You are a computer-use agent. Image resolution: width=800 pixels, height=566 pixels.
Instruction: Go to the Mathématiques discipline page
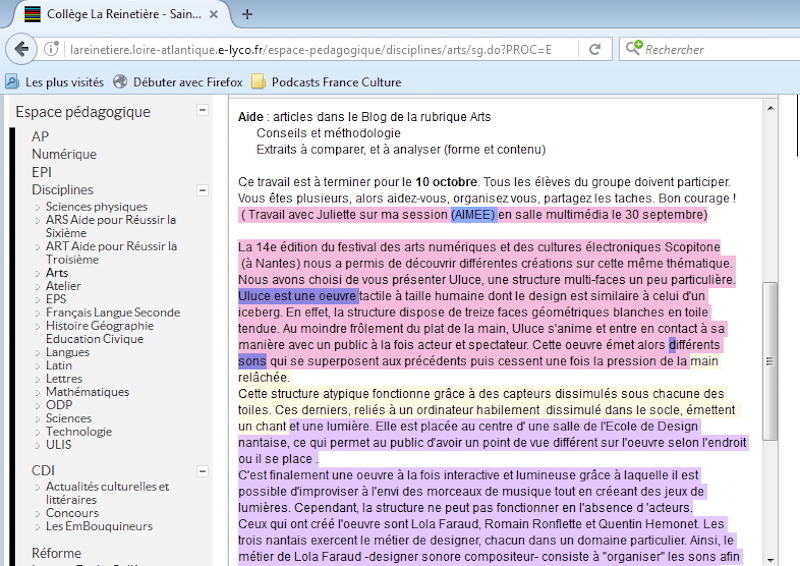pos(89,391)
